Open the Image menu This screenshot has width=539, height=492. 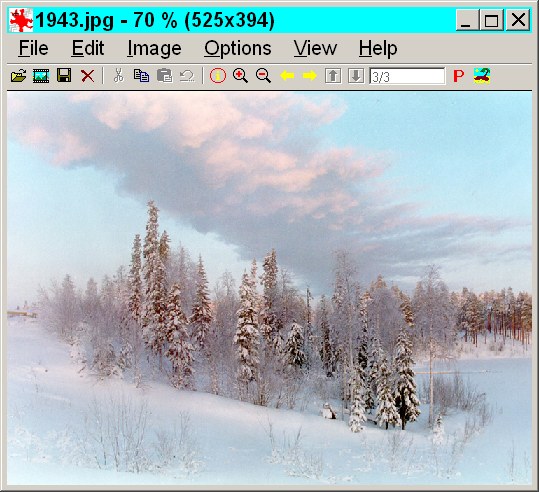click(x=154, y=48)
